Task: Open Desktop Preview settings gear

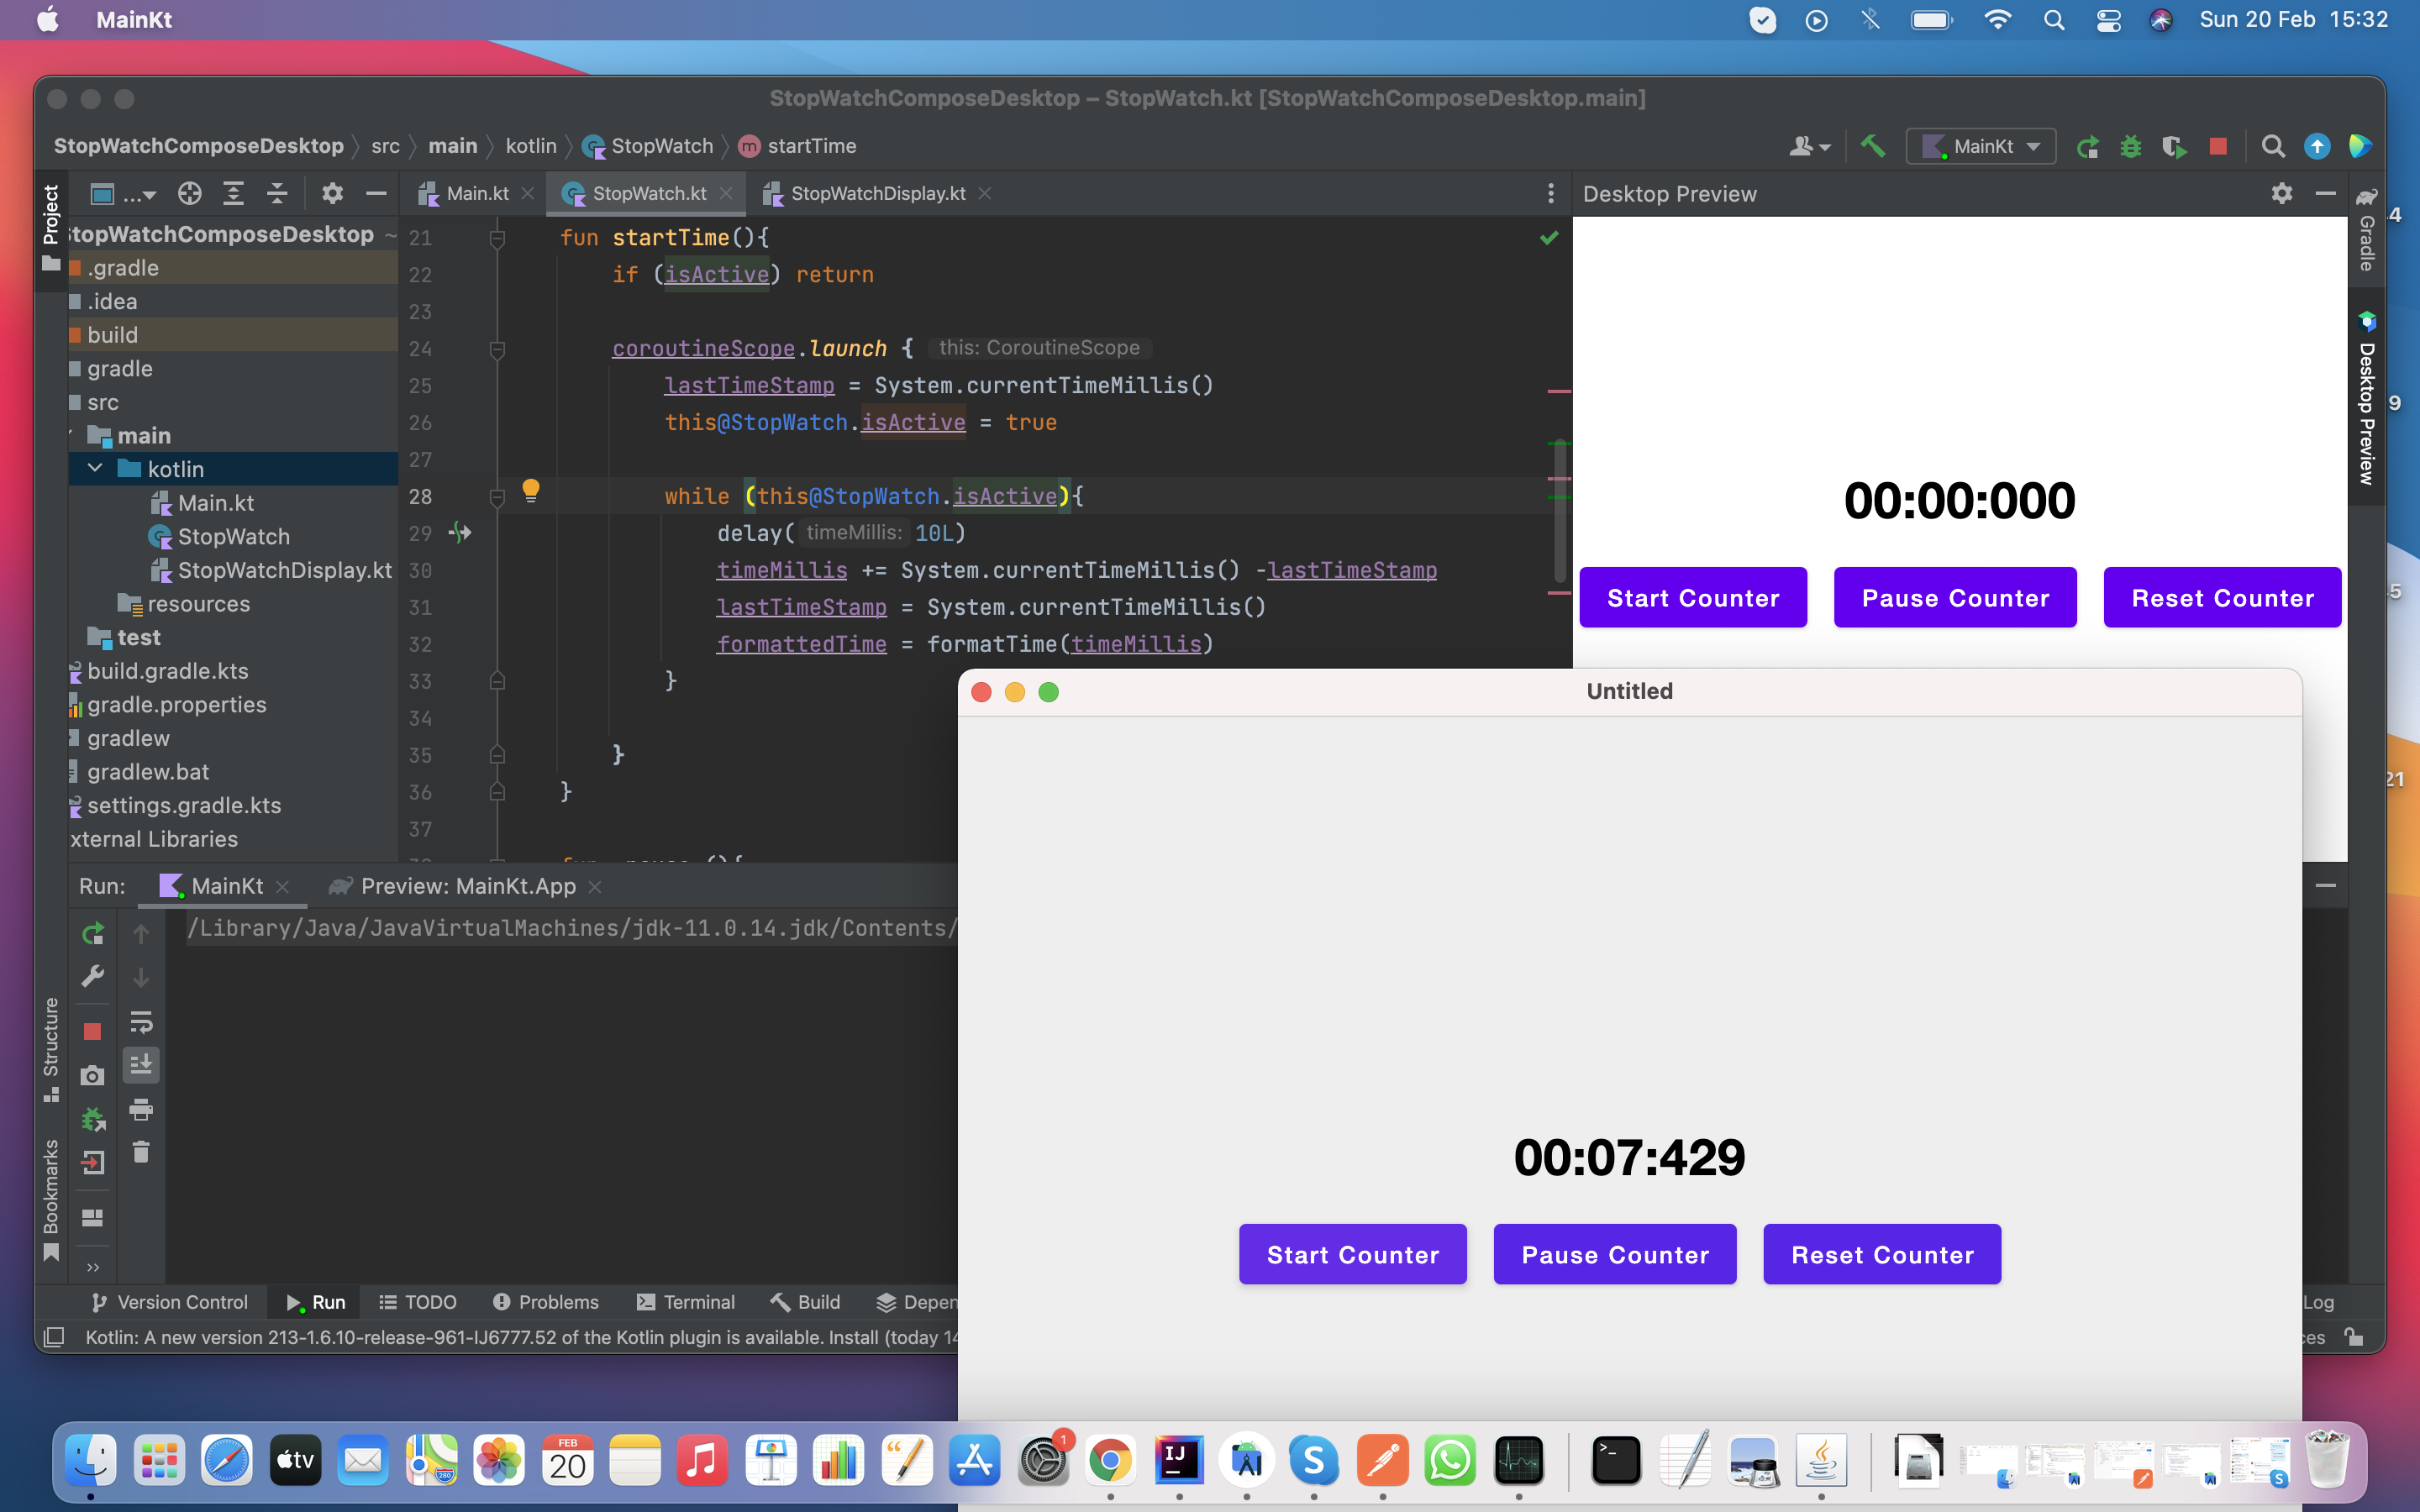Action: coord(2282,194)
